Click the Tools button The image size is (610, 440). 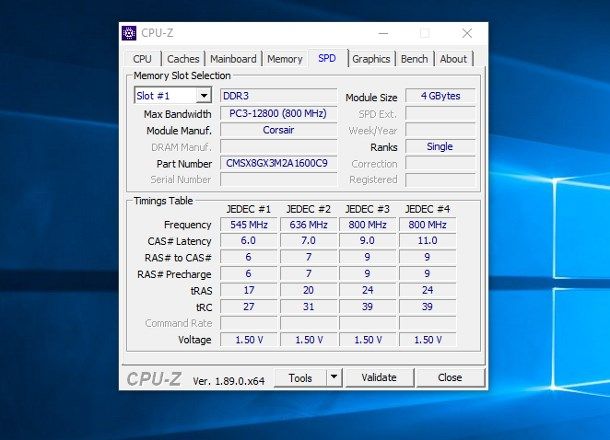[300, 378]
